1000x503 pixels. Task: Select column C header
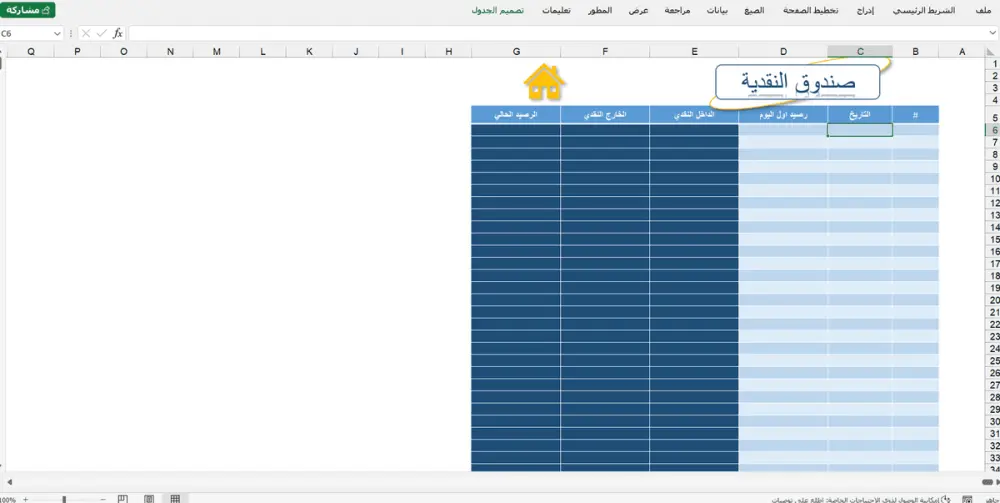(x=860, y=52)
